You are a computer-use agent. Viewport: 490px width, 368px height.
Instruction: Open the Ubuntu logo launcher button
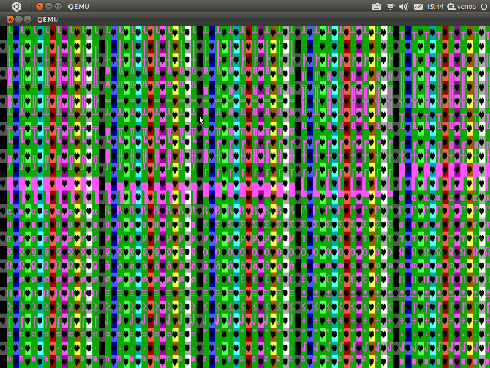pyautogui.click(x=16, y=6)
